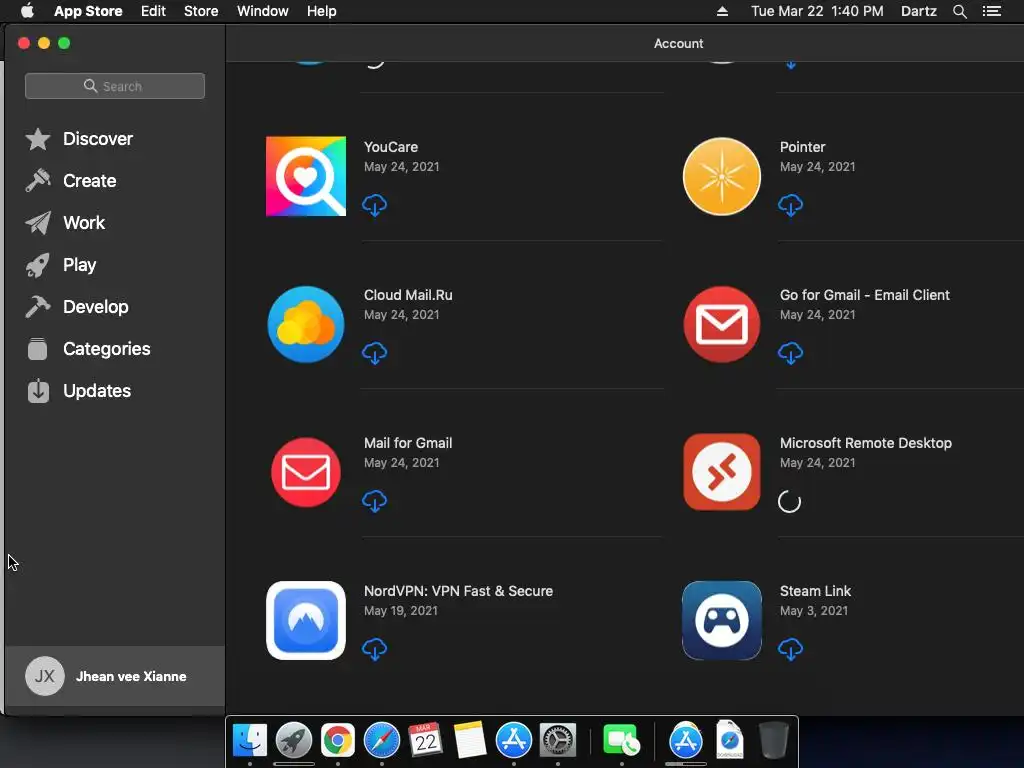Viewport: 1024px width, 768px height.
Task: Open the Store menu
Action: 201,11
